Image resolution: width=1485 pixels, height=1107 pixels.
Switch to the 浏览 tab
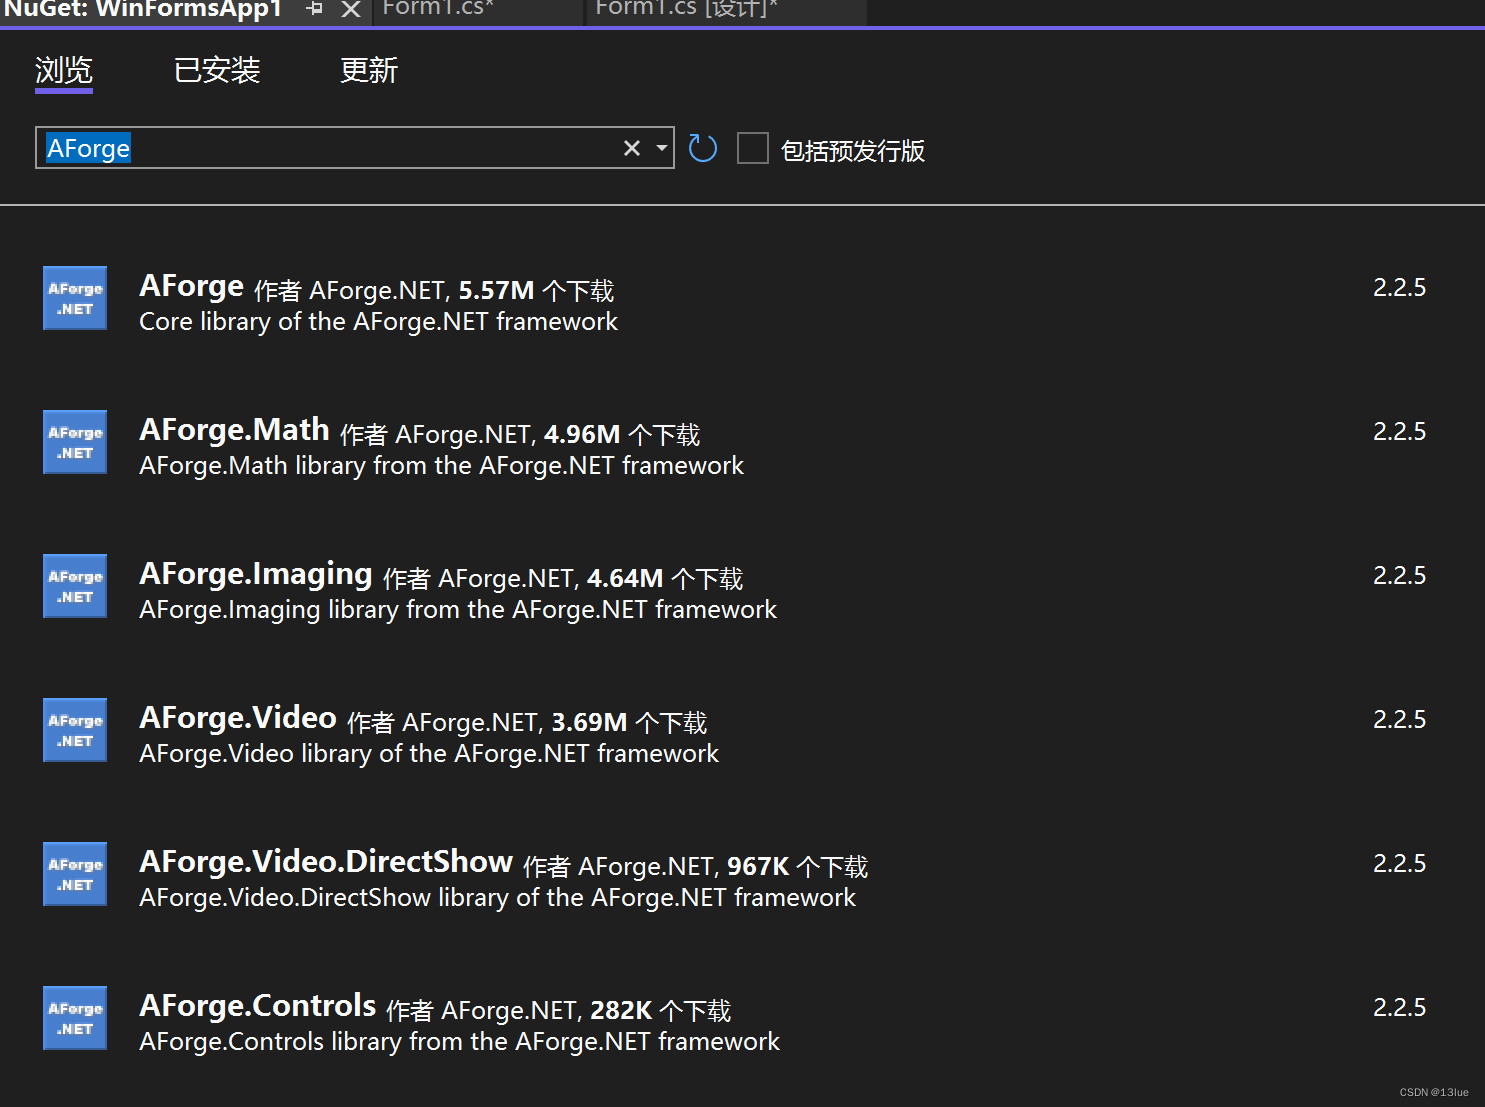click(x=64, y=71)
